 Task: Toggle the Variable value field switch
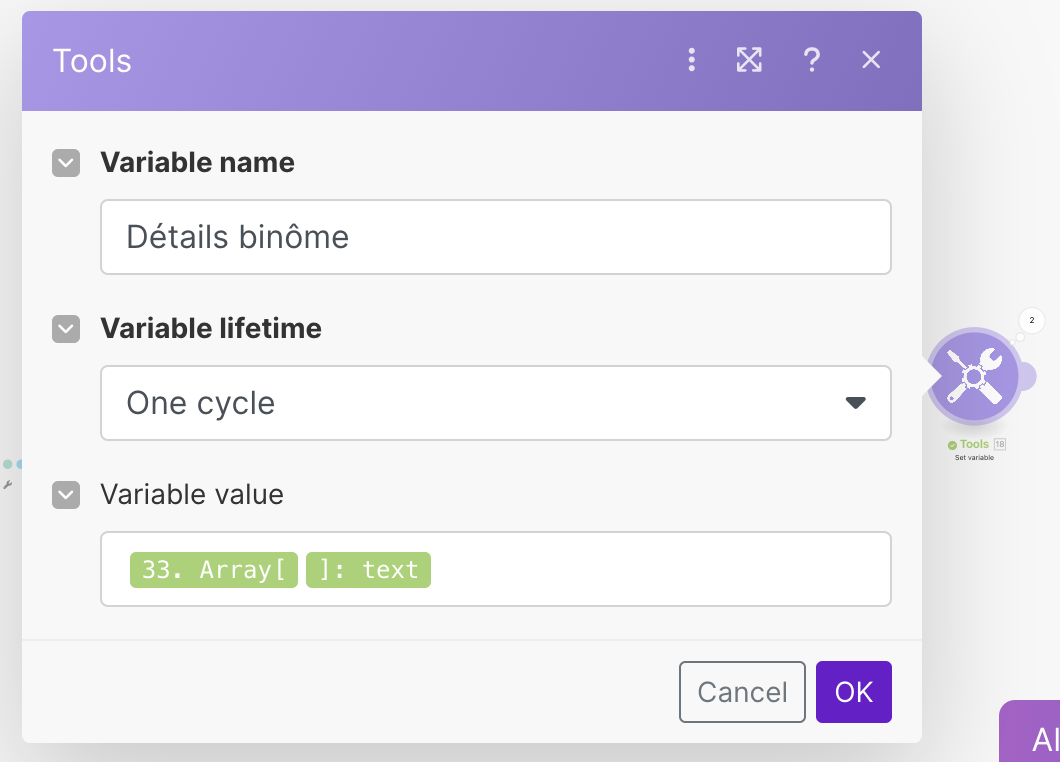pos(66,495)
